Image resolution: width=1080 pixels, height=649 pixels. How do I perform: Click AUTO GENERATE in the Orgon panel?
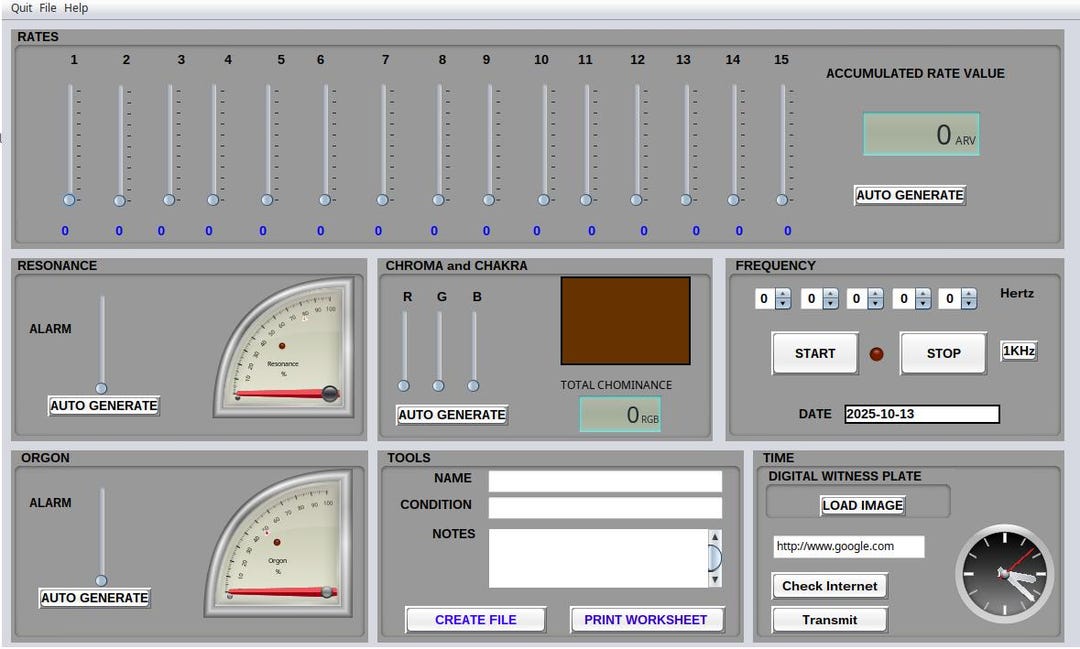pos(95,598)
